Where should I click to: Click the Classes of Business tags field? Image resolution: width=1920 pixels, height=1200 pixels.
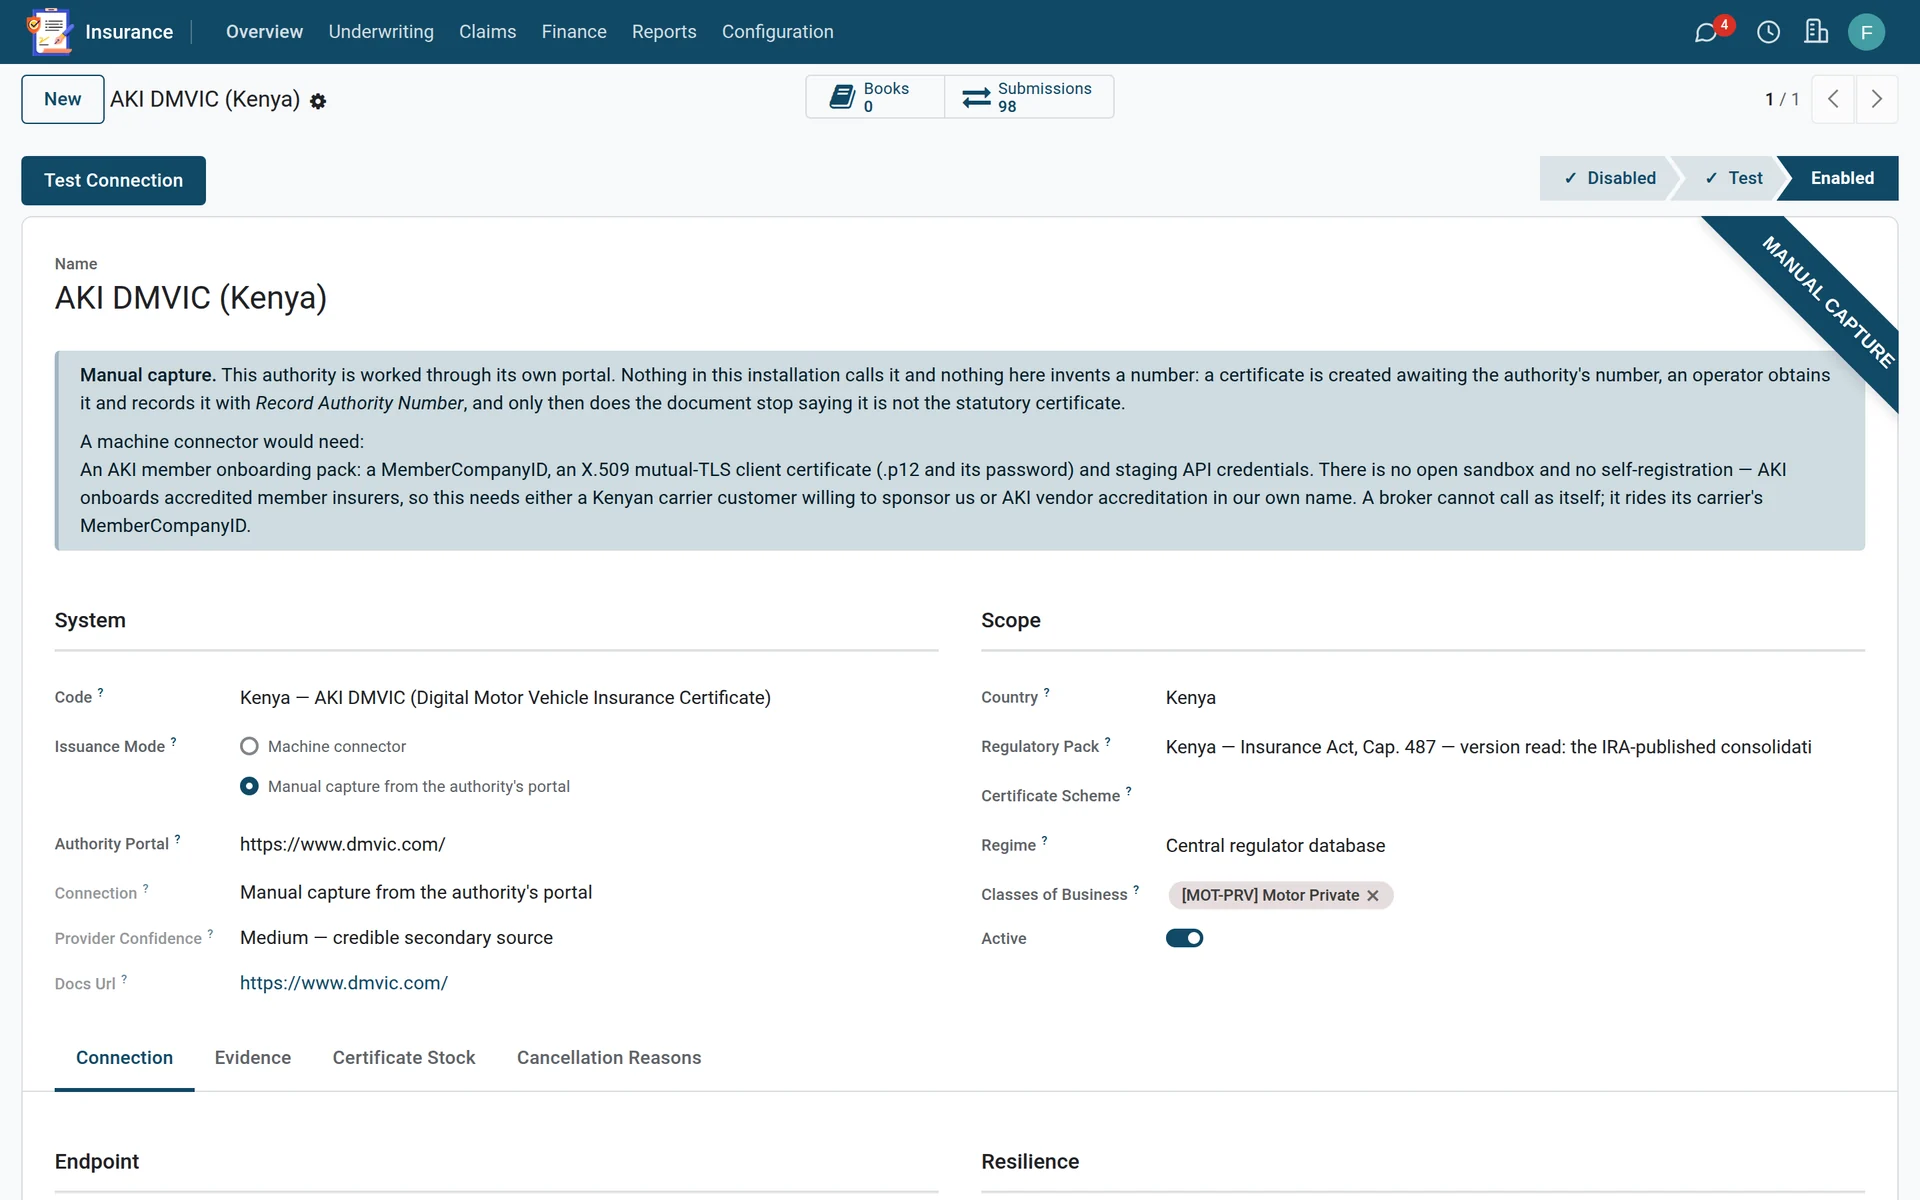(x=1515, y=895)
